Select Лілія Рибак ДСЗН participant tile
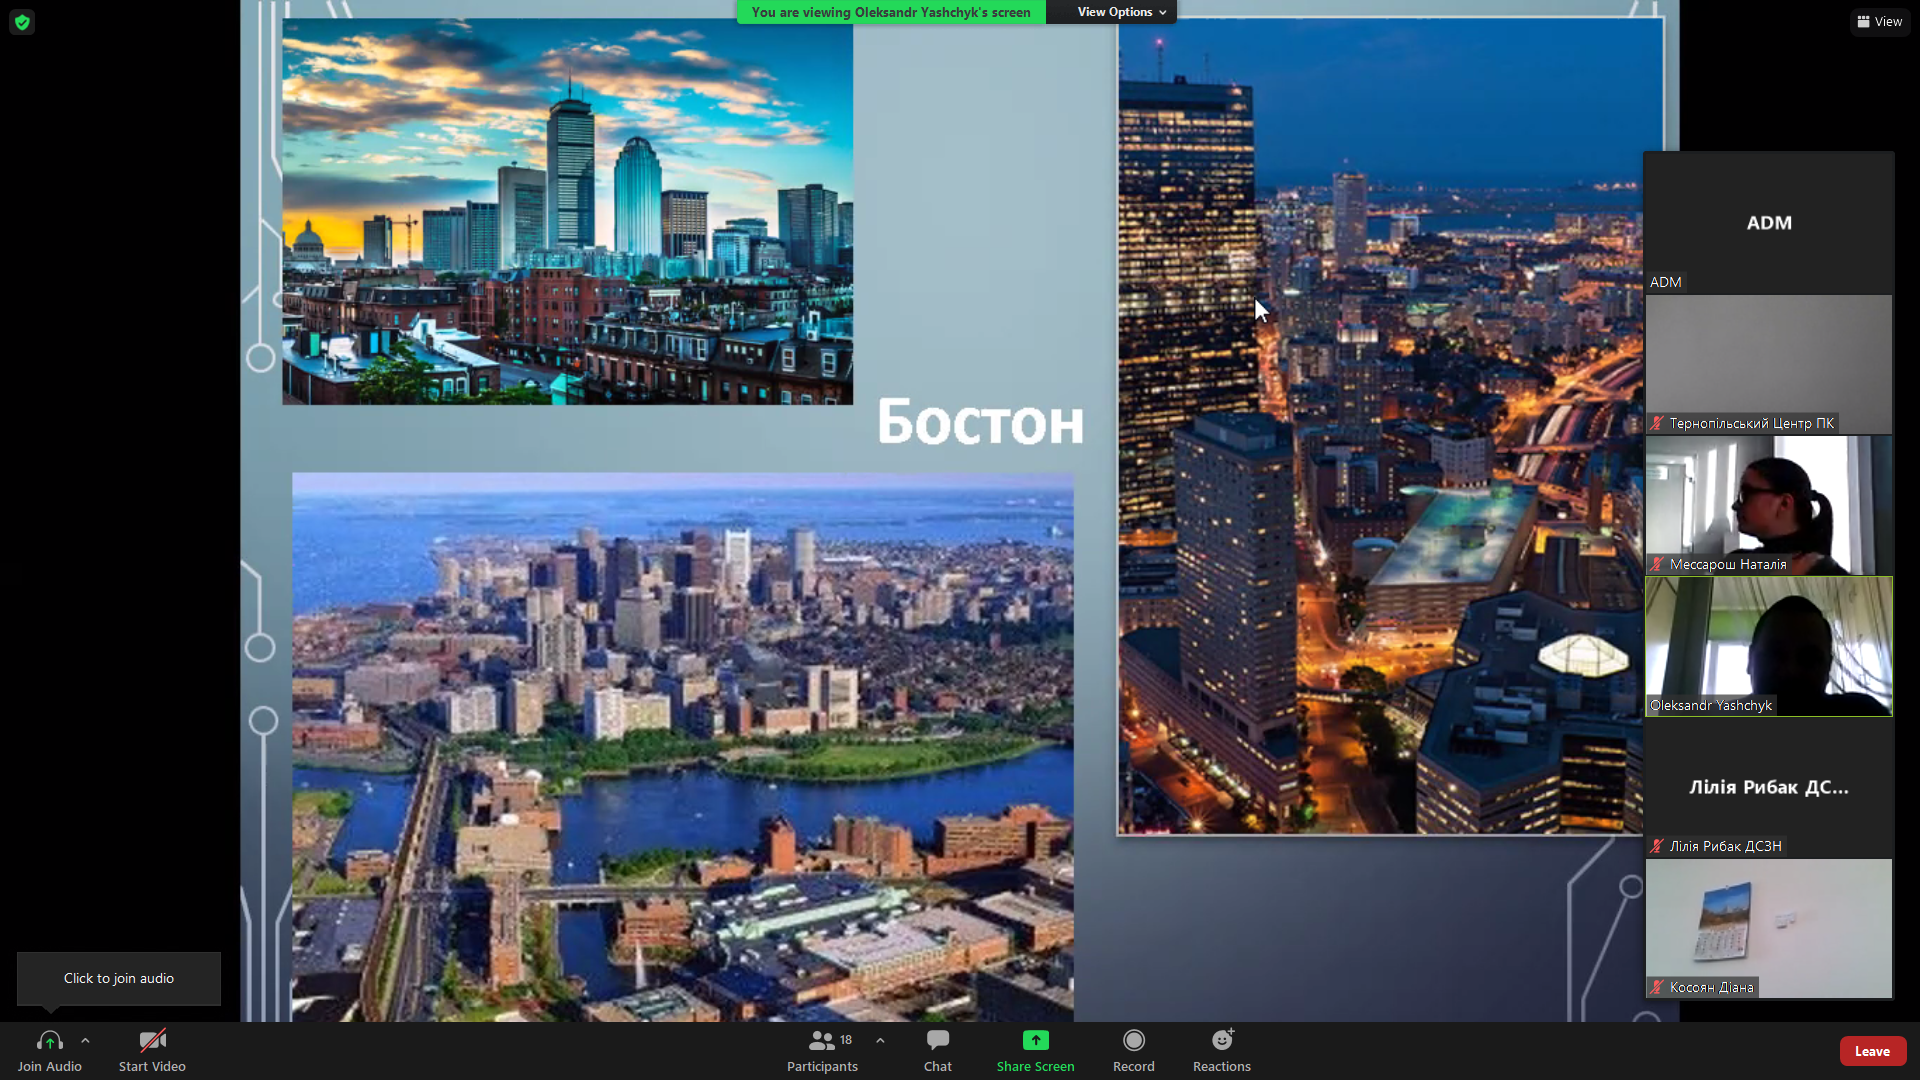Viewport: 1920px width, 1080px height. [1769, 787]
